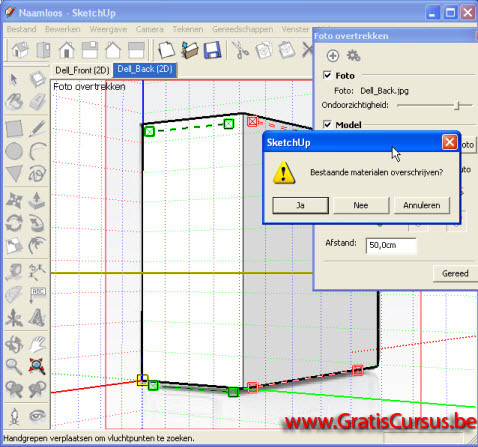Select the arrow Select tool
Screen dimensions: 478x447
14,80
